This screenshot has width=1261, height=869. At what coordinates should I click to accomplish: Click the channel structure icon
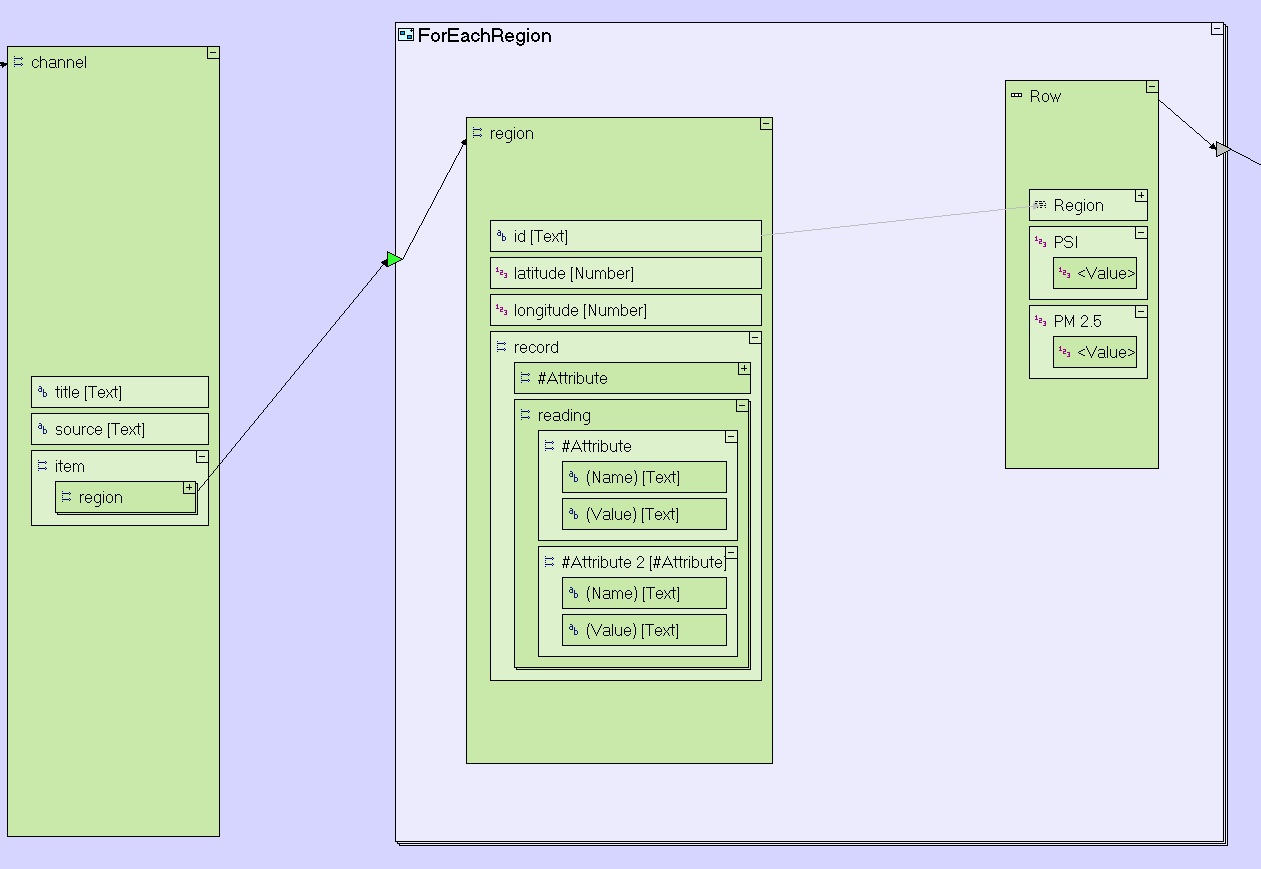(18, 62)
